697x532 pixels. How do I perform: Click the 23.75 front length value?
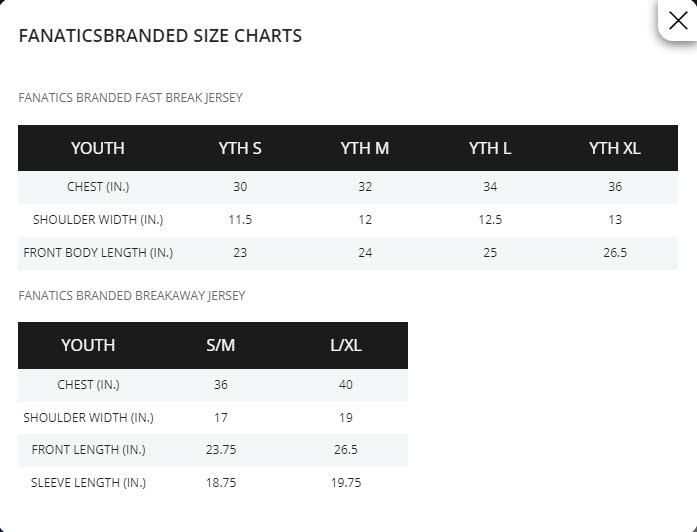[221, 449]
